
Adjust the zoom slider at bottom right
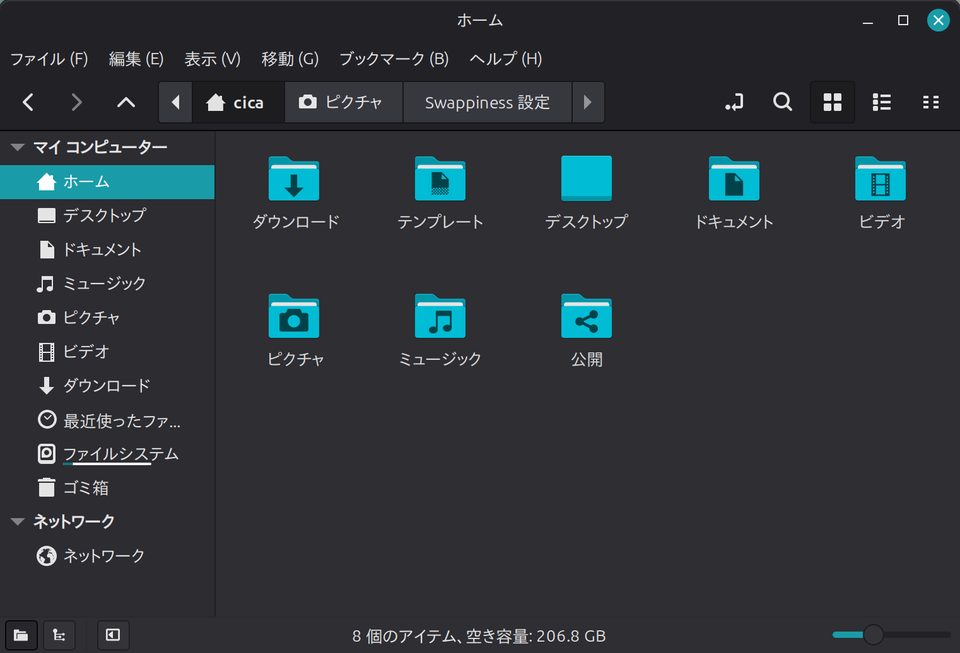coord(873,635)
